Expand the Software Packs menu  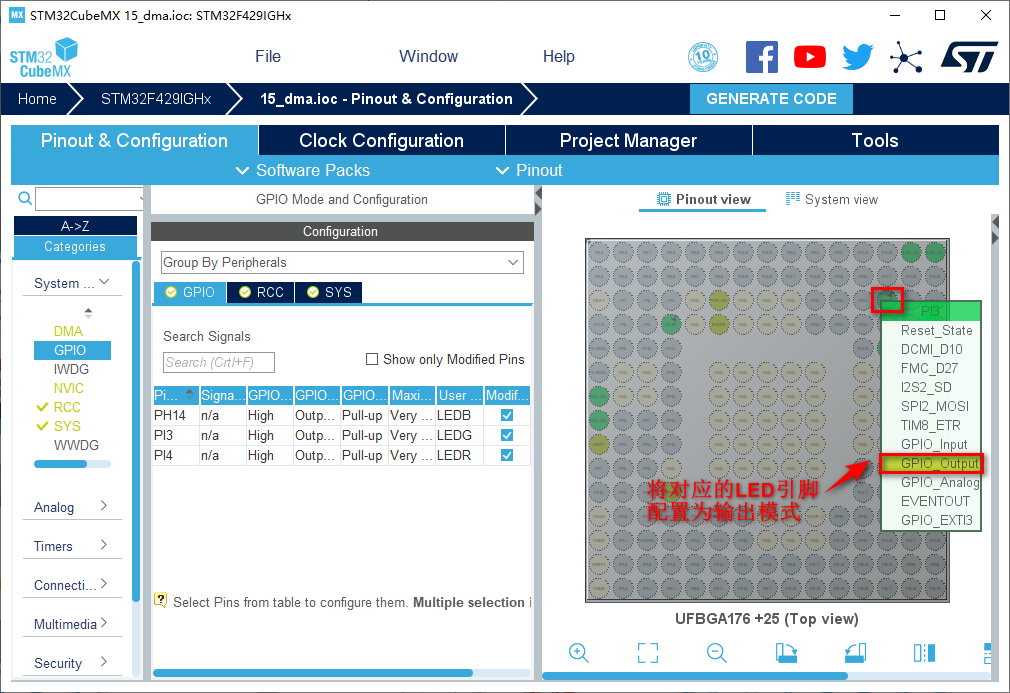click(303, 170)
